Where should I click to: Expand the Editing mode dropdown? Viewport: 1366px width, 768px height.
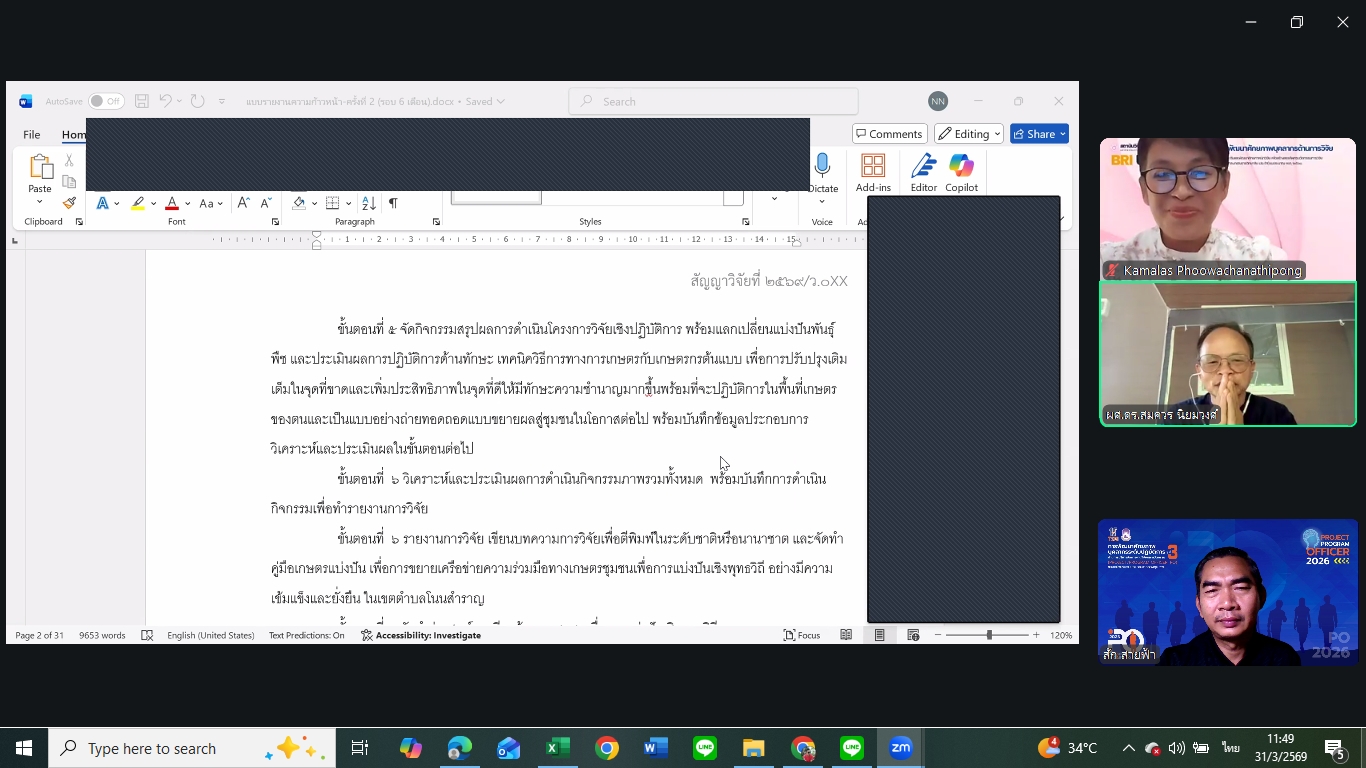(x=968, y=134)
